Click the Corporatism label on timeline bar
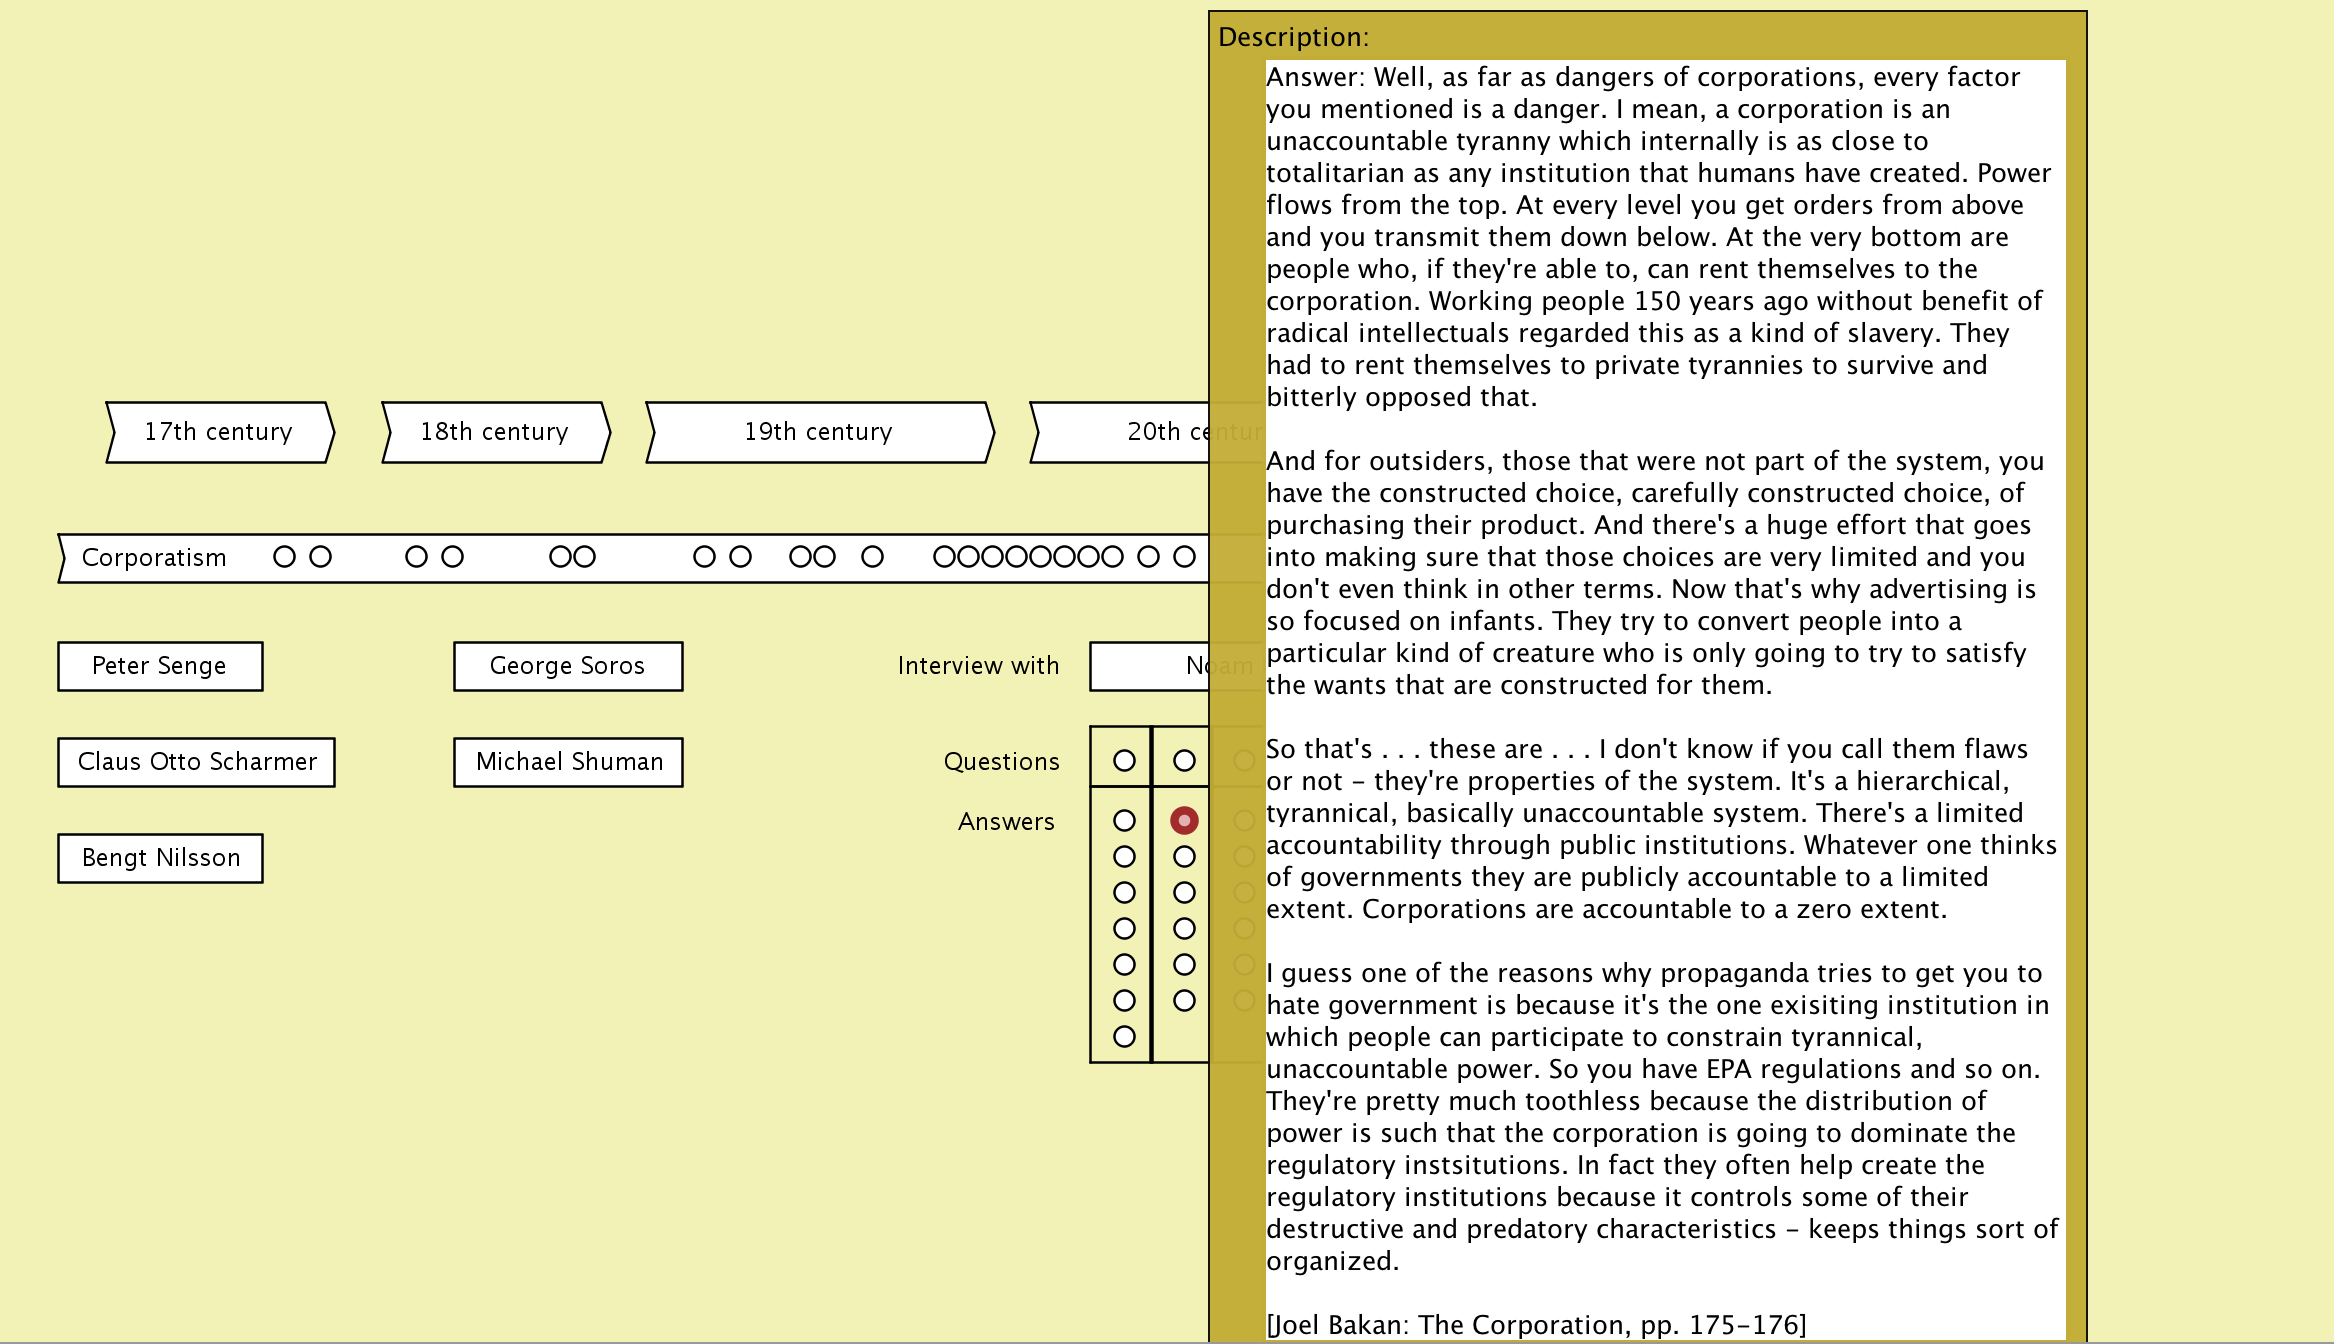Viewport: 2334px width, 1344px height. [x=154, y=558]
